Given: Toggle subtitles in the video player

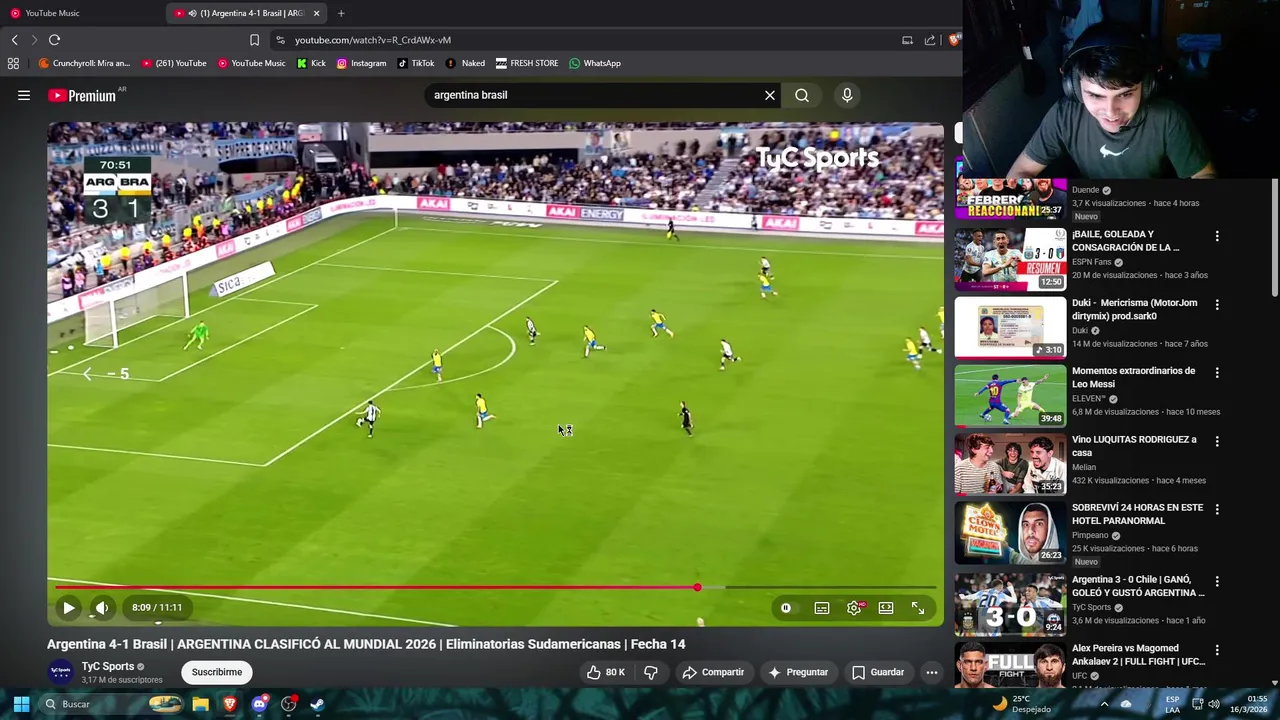Looking at the screenshot, I should coord(821,607).
